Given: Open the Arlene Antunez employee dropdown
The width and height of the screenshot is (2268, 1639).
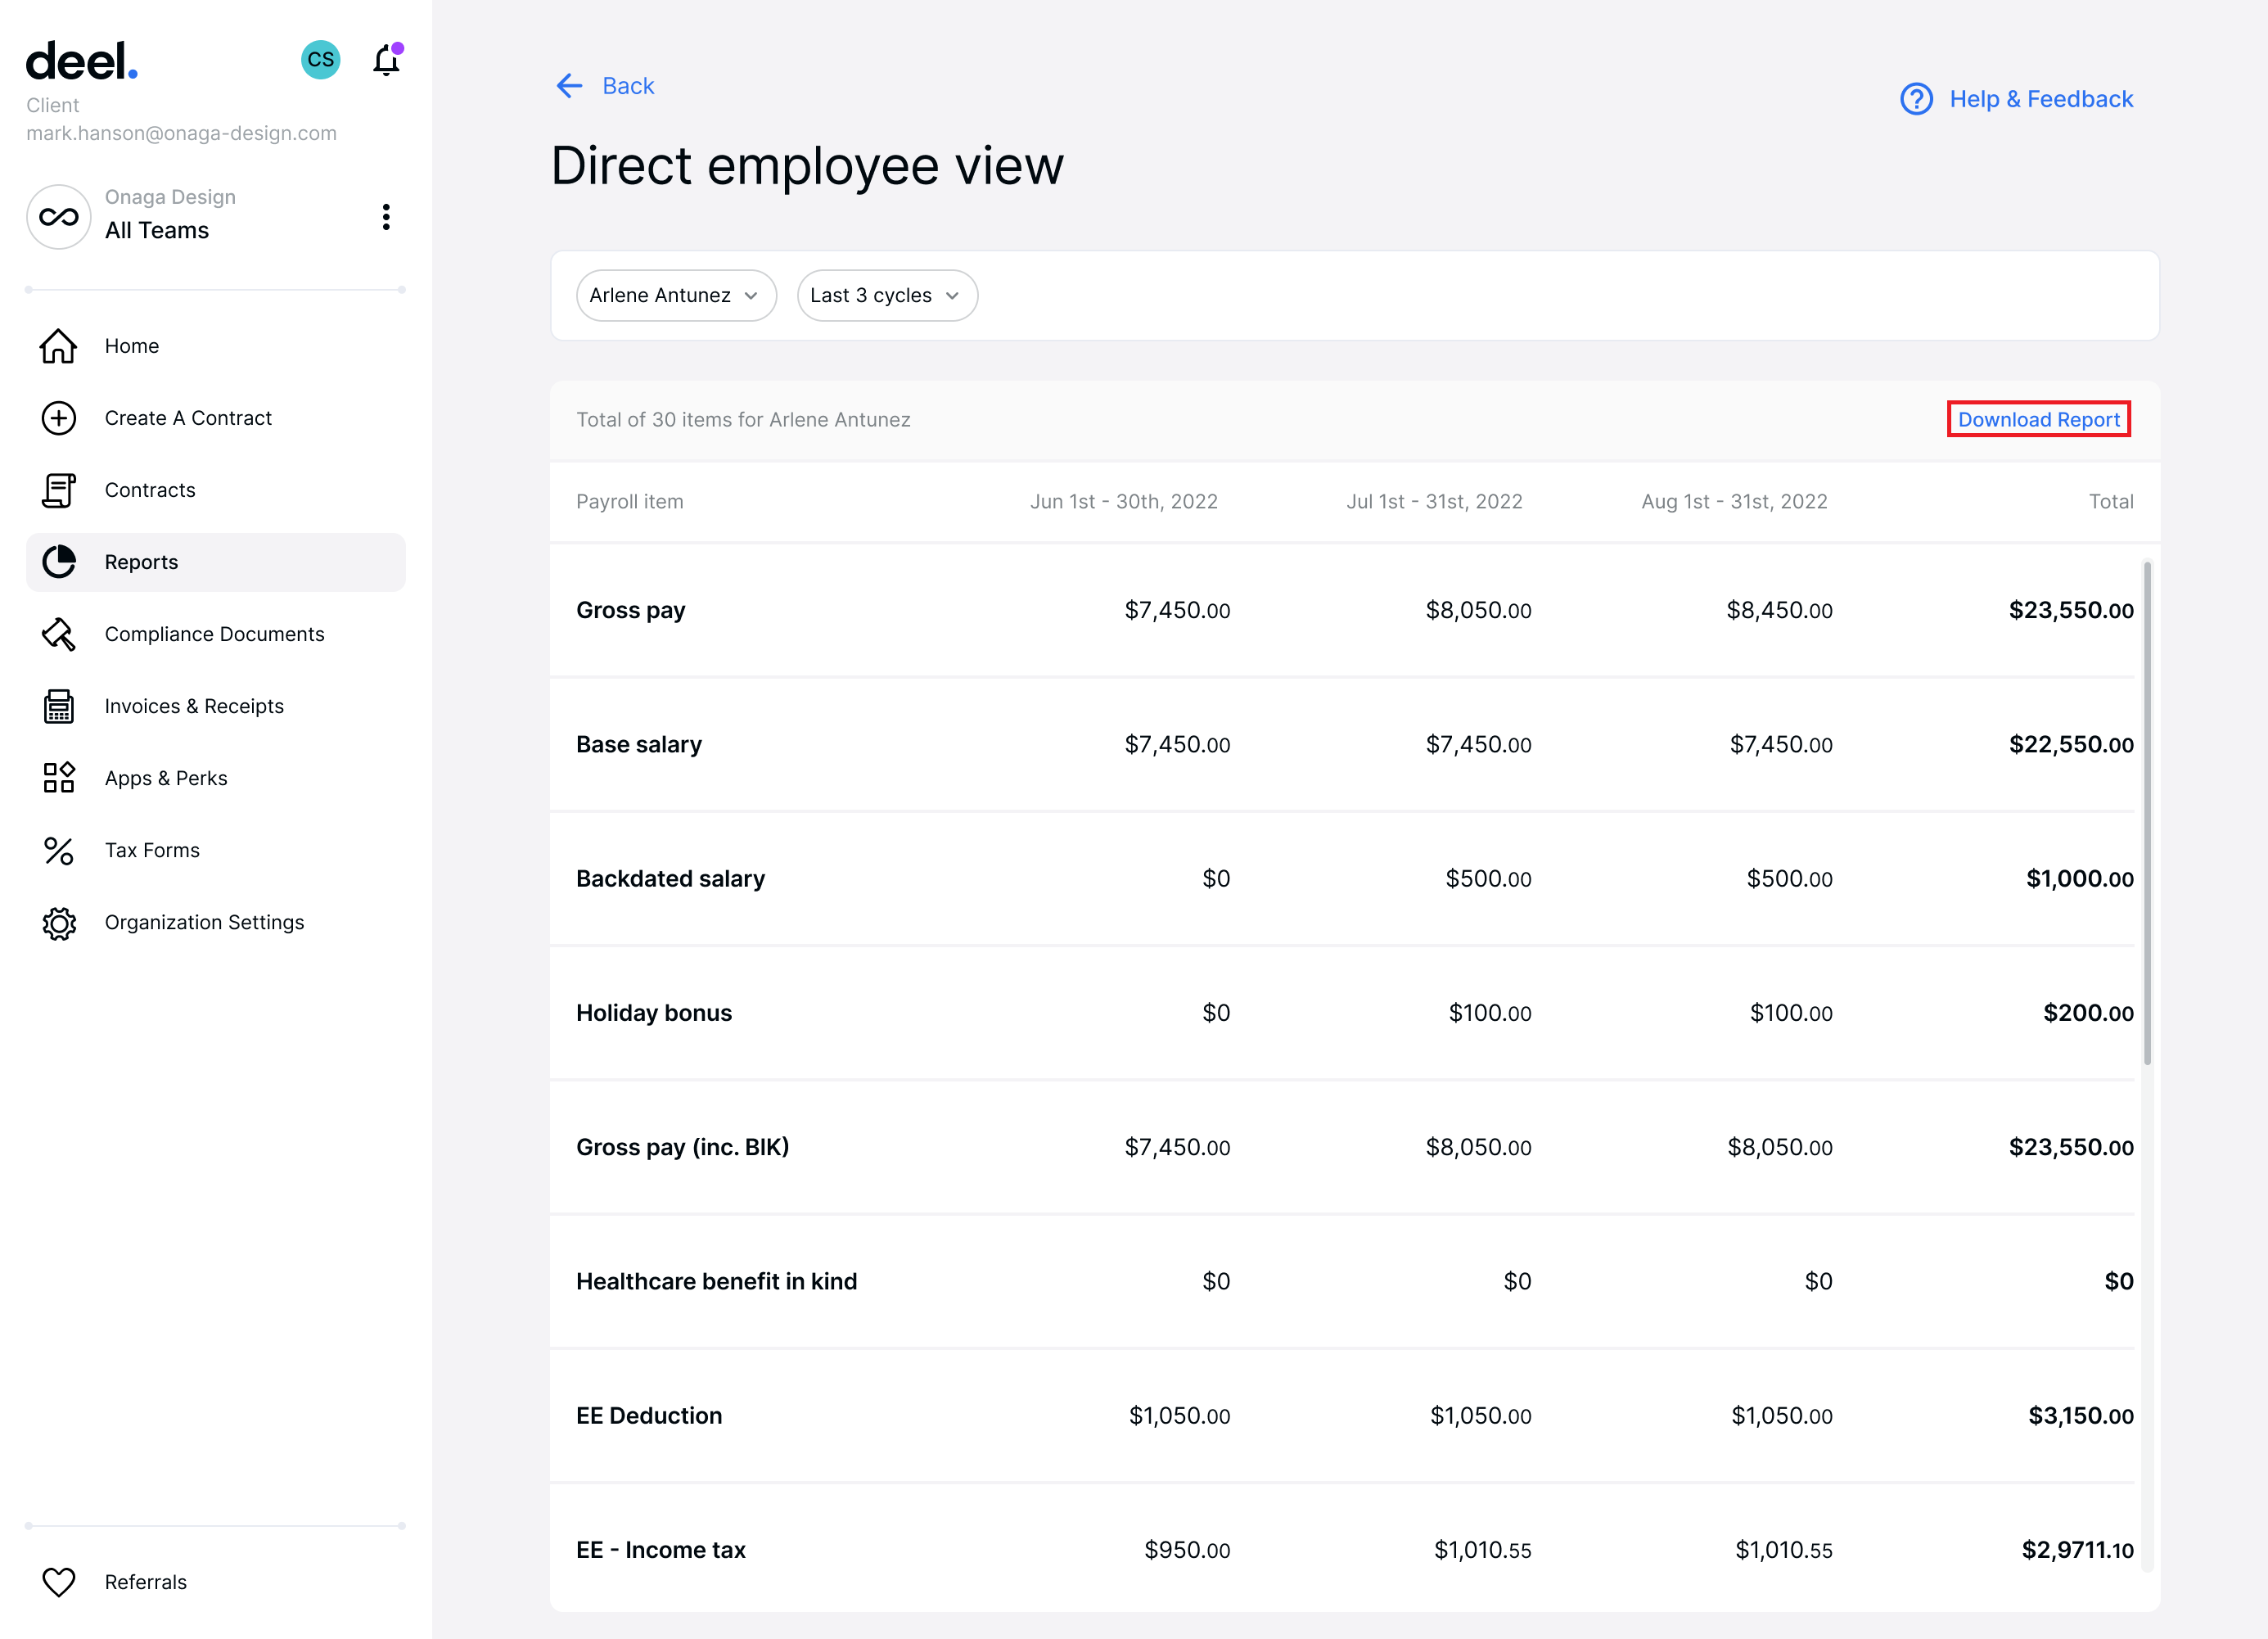Looking at the screenshot, I should coord(676,295).
